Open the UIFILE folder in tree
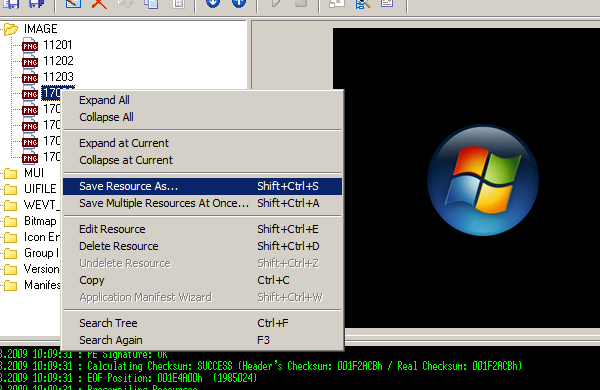This screenshot has width=600, height=390. [40, 189]
